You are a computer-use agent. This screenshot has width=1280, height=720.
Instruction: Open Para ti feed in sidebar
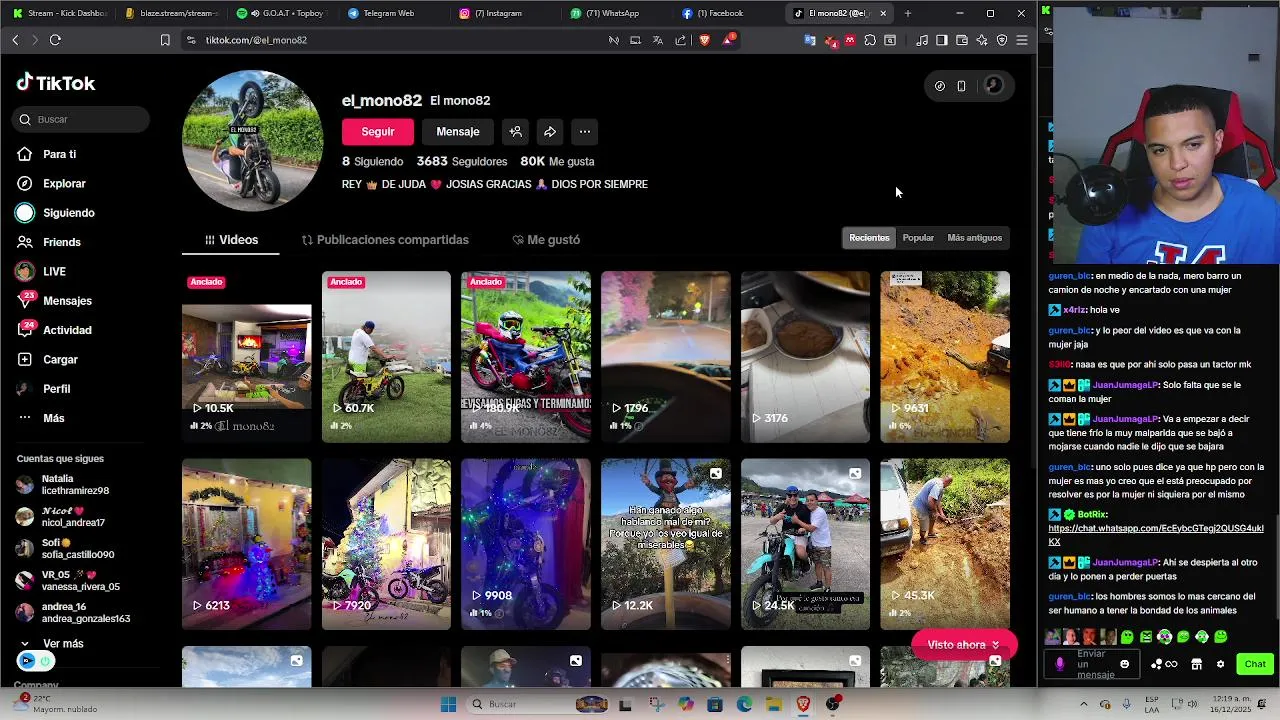point(47,154)
